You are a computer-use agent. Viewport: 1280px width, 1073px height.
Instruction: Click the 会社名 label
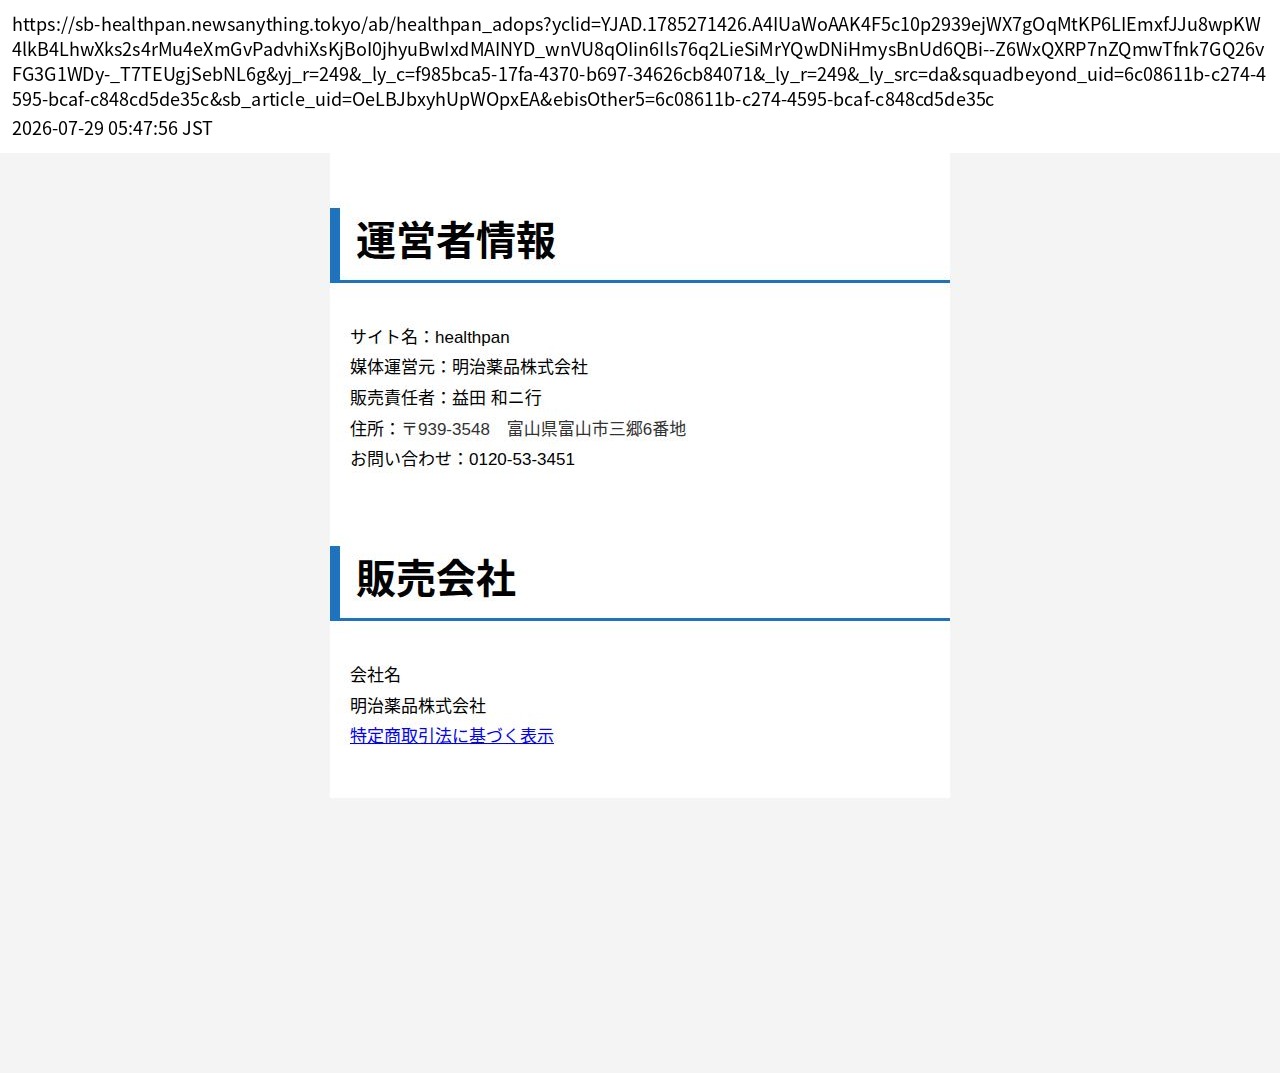coord(375,675)
